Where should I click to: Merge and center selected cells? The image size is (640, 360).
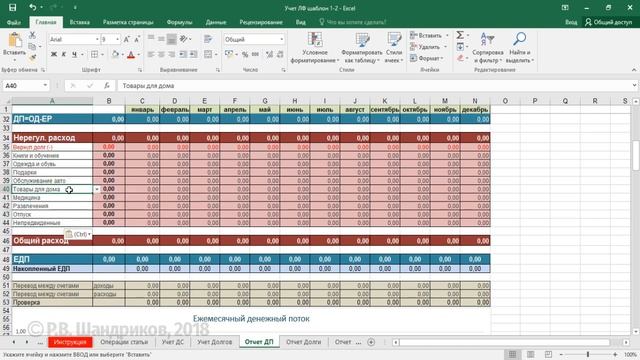(x=208, y=54)
